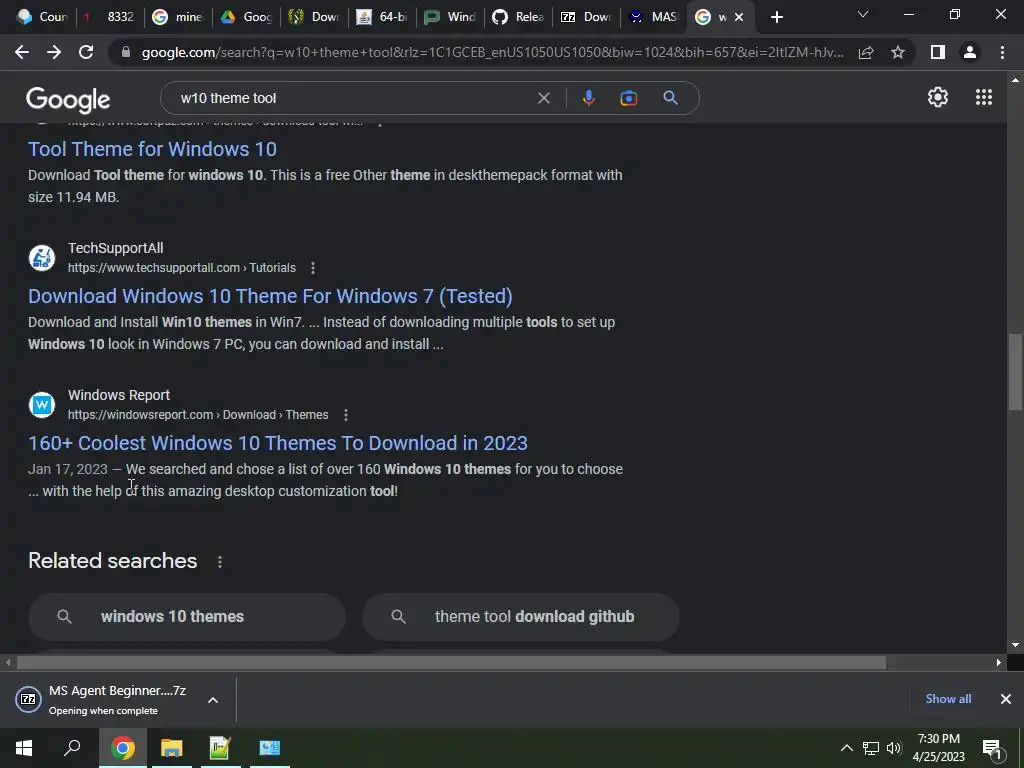Switch to the Google Drive tab
The image size is (1024, 768).
click(246, 17)
